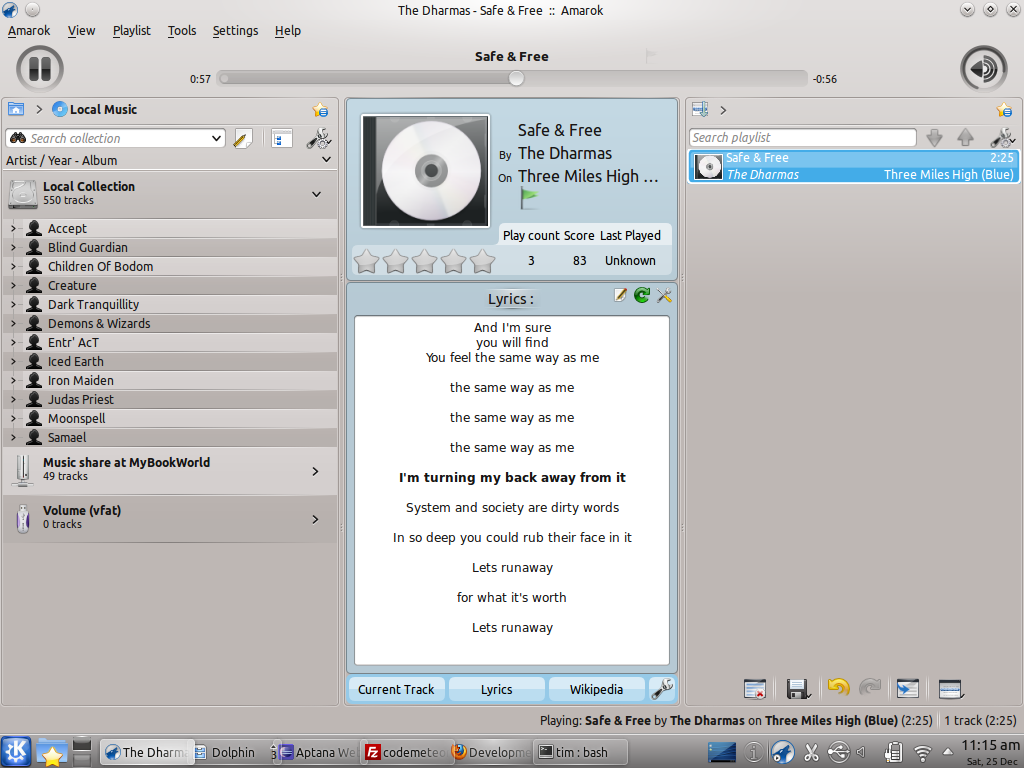Switch to Current Track applet
This screenshot has width=1024, height=768.
(x=396, y=689)
